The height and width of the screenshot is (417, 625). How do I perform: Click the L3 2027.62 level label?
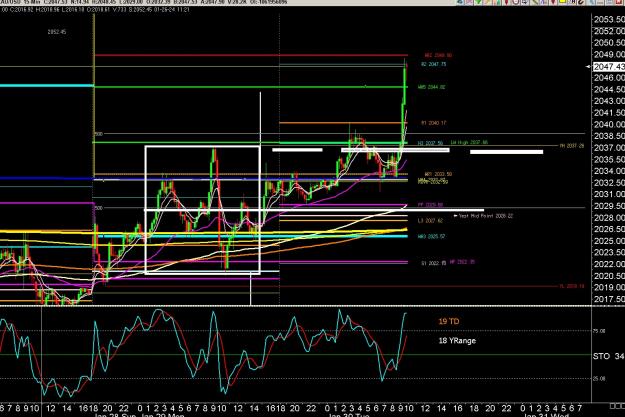(x=430, y=220)
